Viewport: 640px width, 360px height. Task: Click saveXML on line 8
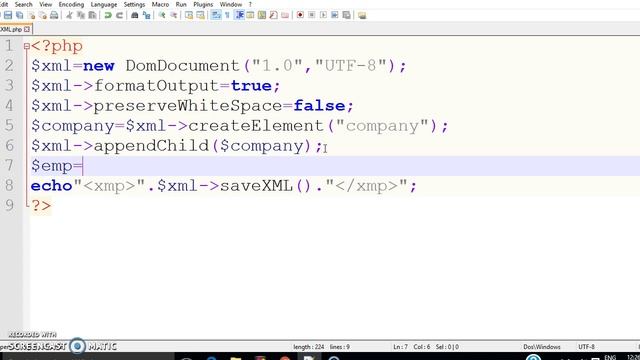pyautogui.click(x=256, y=186)
